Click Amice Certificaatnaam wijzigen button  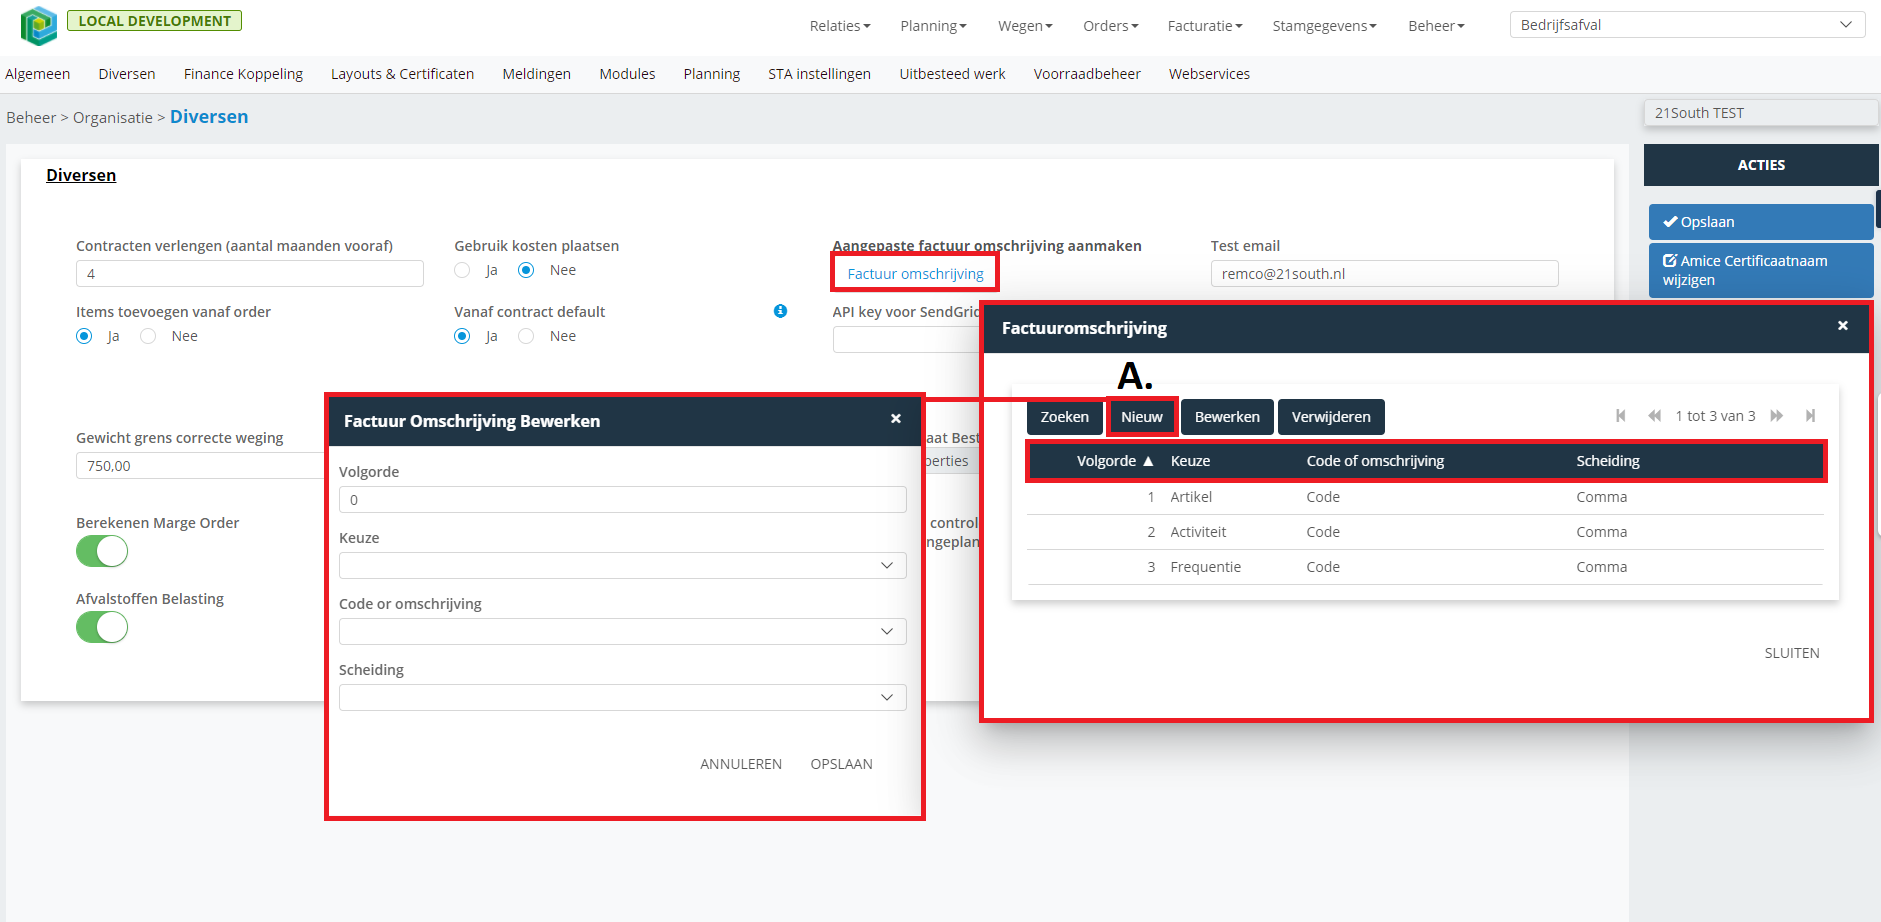(1760, 270)
